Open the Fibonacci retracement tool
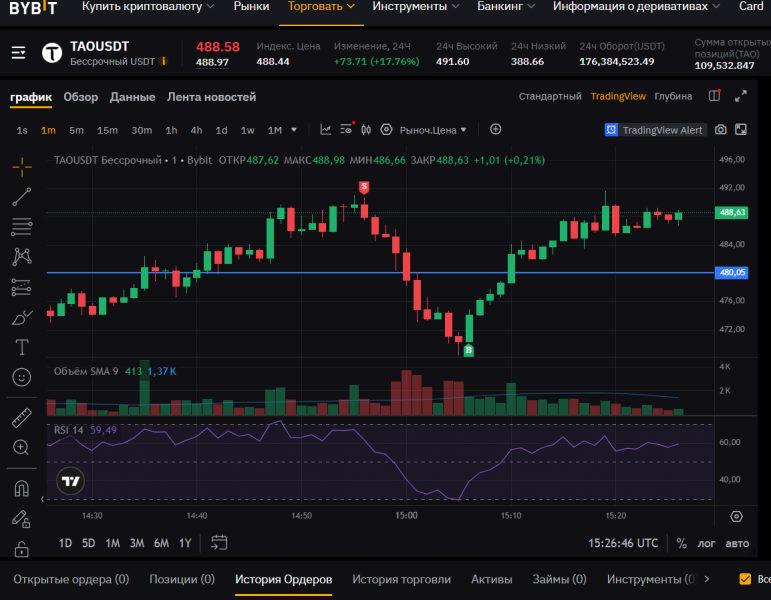Screen dimensions: 771x600 pyautogui.click(x=22, y=227)
